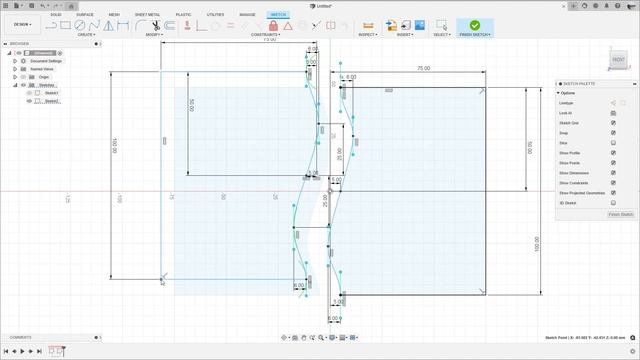
Task: Toggle the Show Points checkbox
Action: pyautogui.click(x=613, y=163)
